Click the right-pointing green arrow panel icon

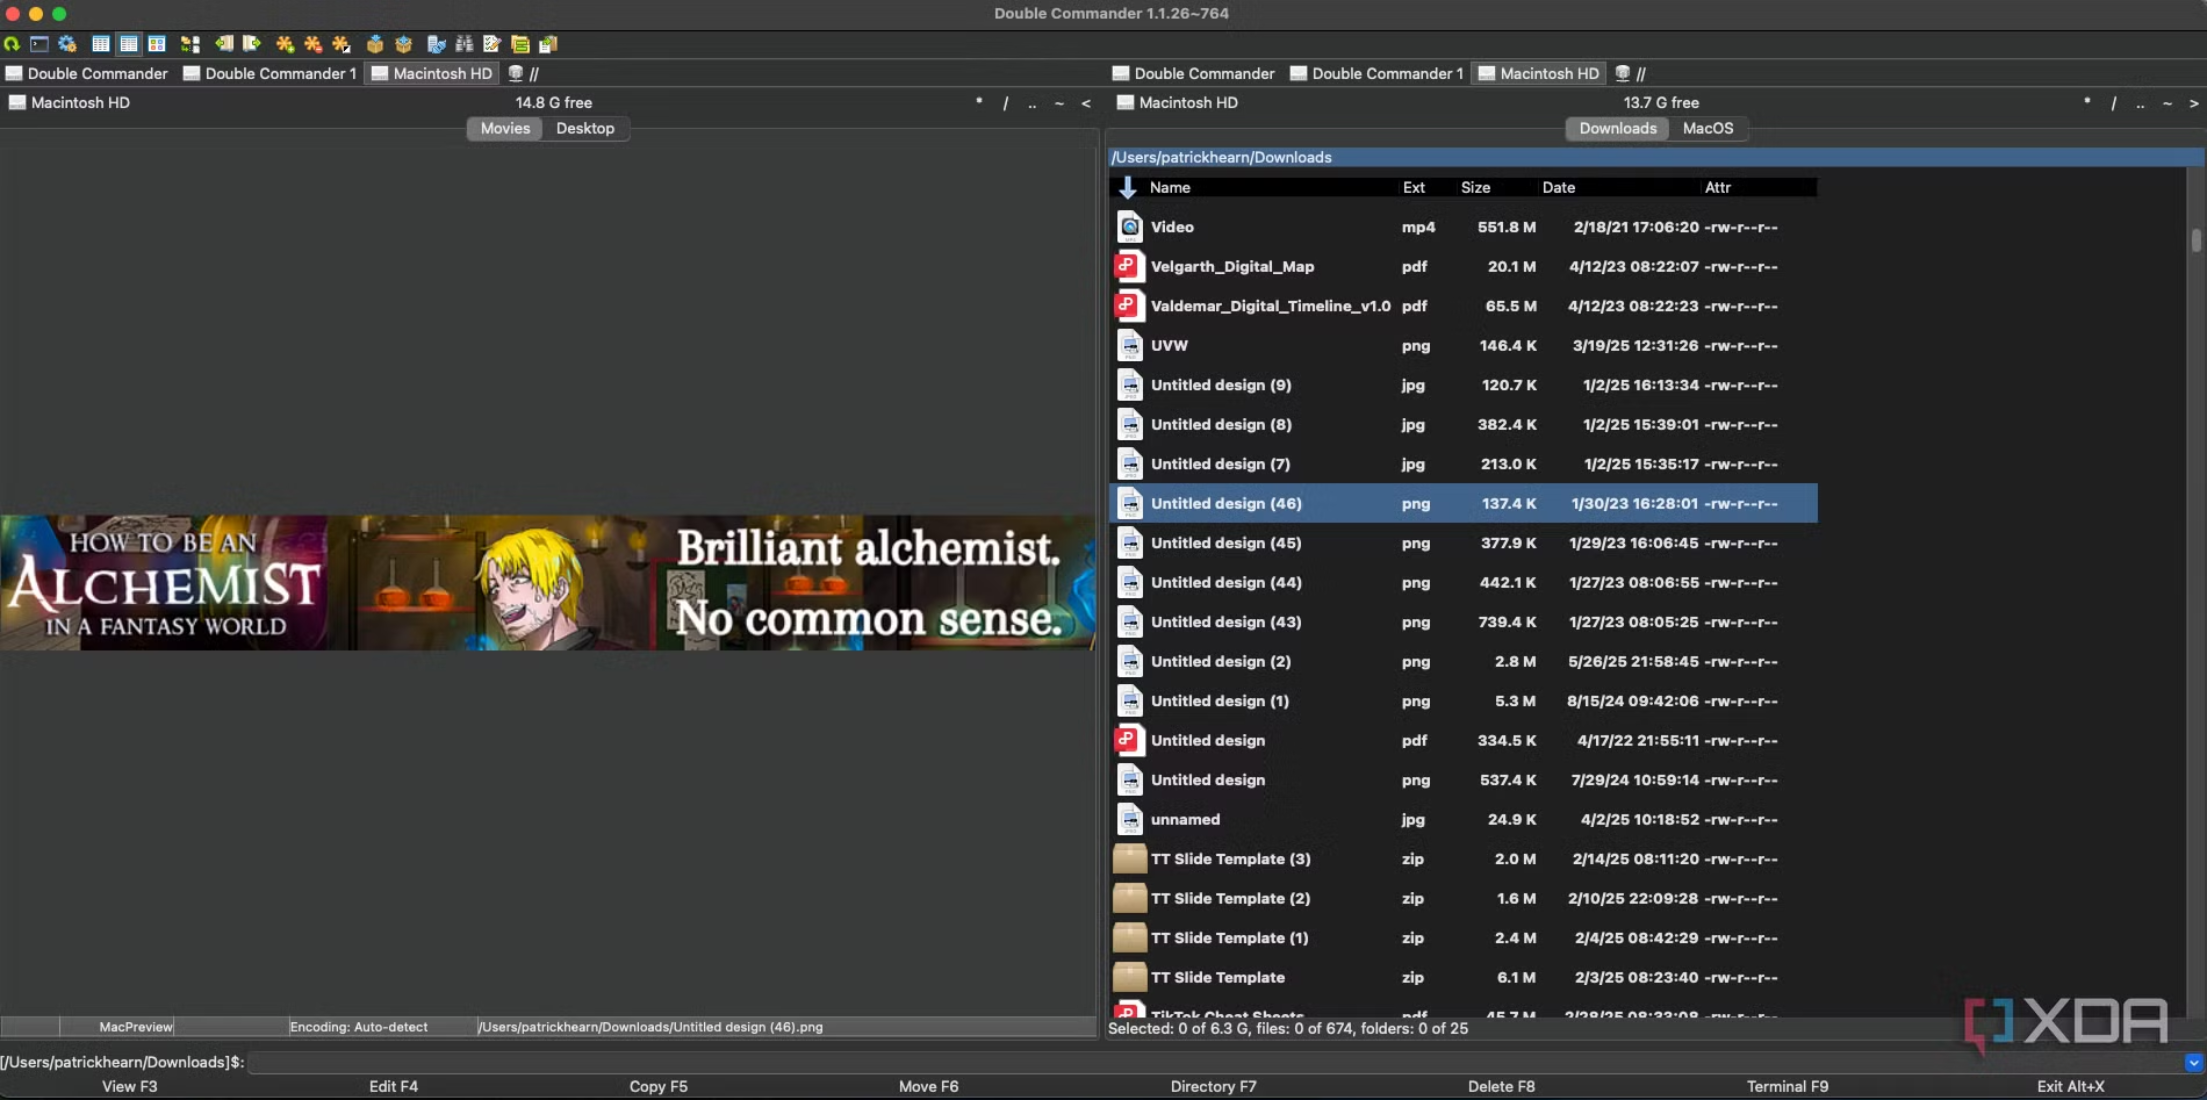coord(252,44)
